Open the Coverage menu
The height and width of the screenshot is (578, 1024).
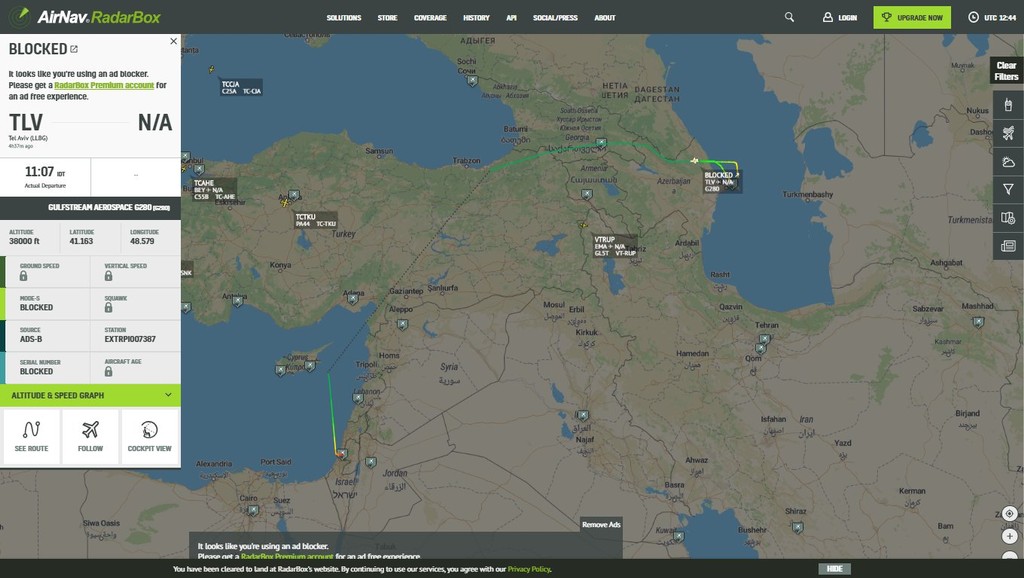tap(430, 18)
